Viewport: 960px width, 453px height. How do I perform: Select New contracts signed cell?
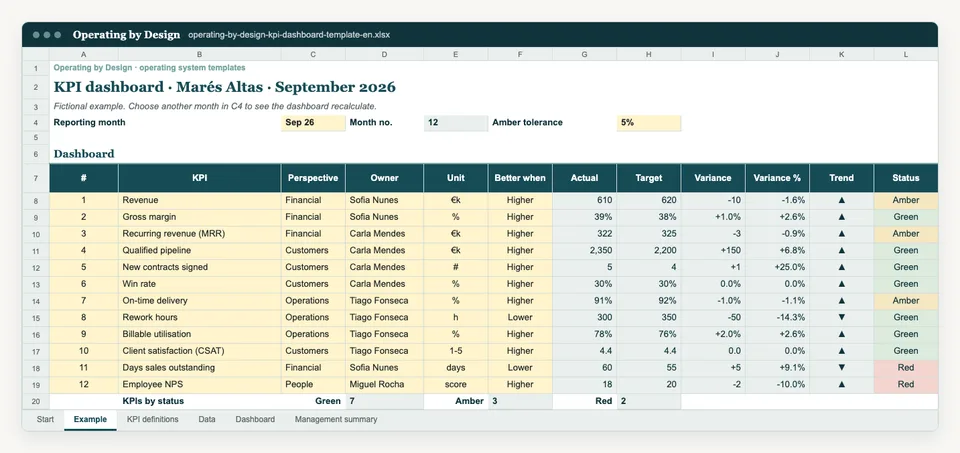point(200,267)
